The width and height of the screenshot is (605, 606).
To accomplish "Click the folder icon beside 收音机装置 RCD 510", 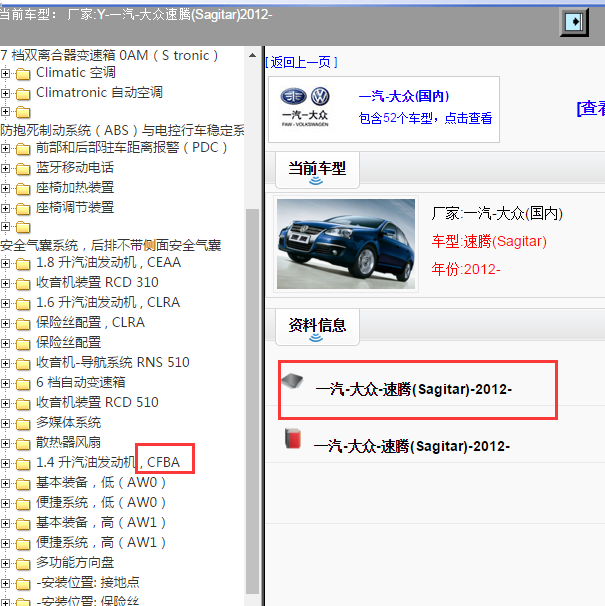I will 23,403.
